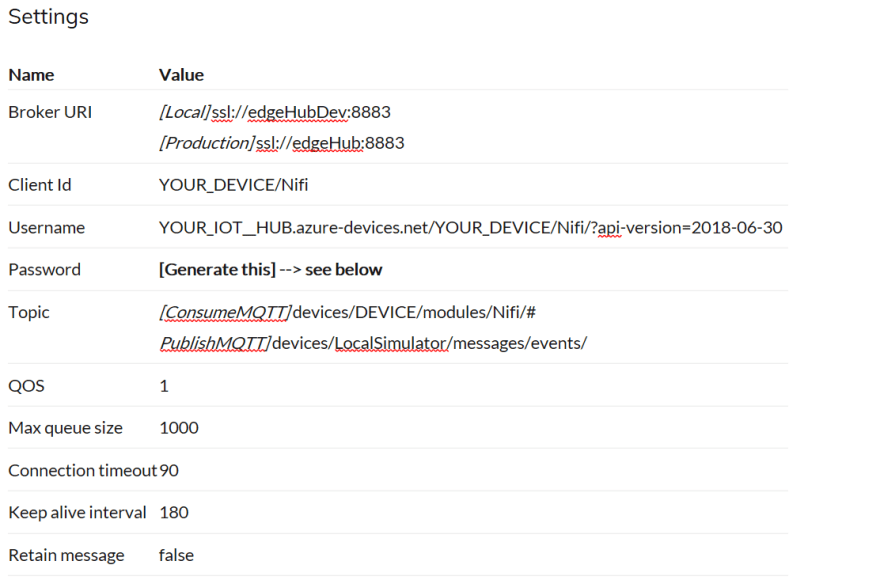Screen dimensions: 880x580
Task: Click Keep alive interval label
Action: [x=77, y=513]
